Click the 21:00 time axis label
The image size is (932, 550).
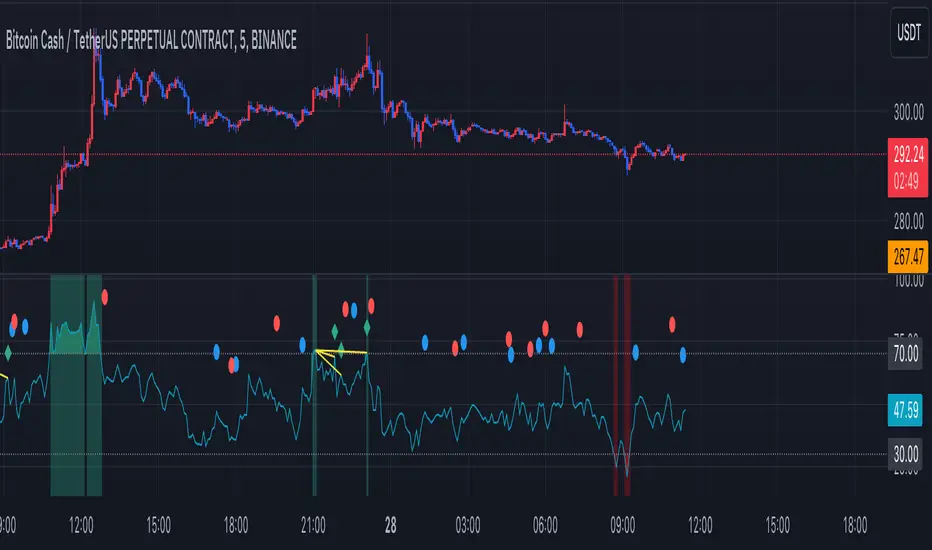coord(313,525)
